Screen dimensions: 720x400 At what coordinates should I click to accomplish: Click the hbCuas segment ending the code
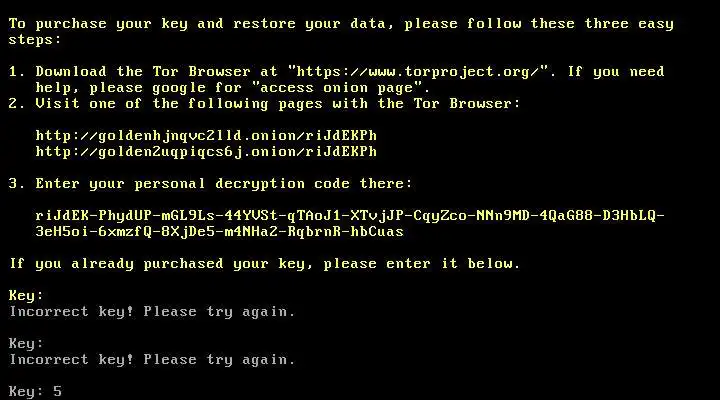click(377, 231)
